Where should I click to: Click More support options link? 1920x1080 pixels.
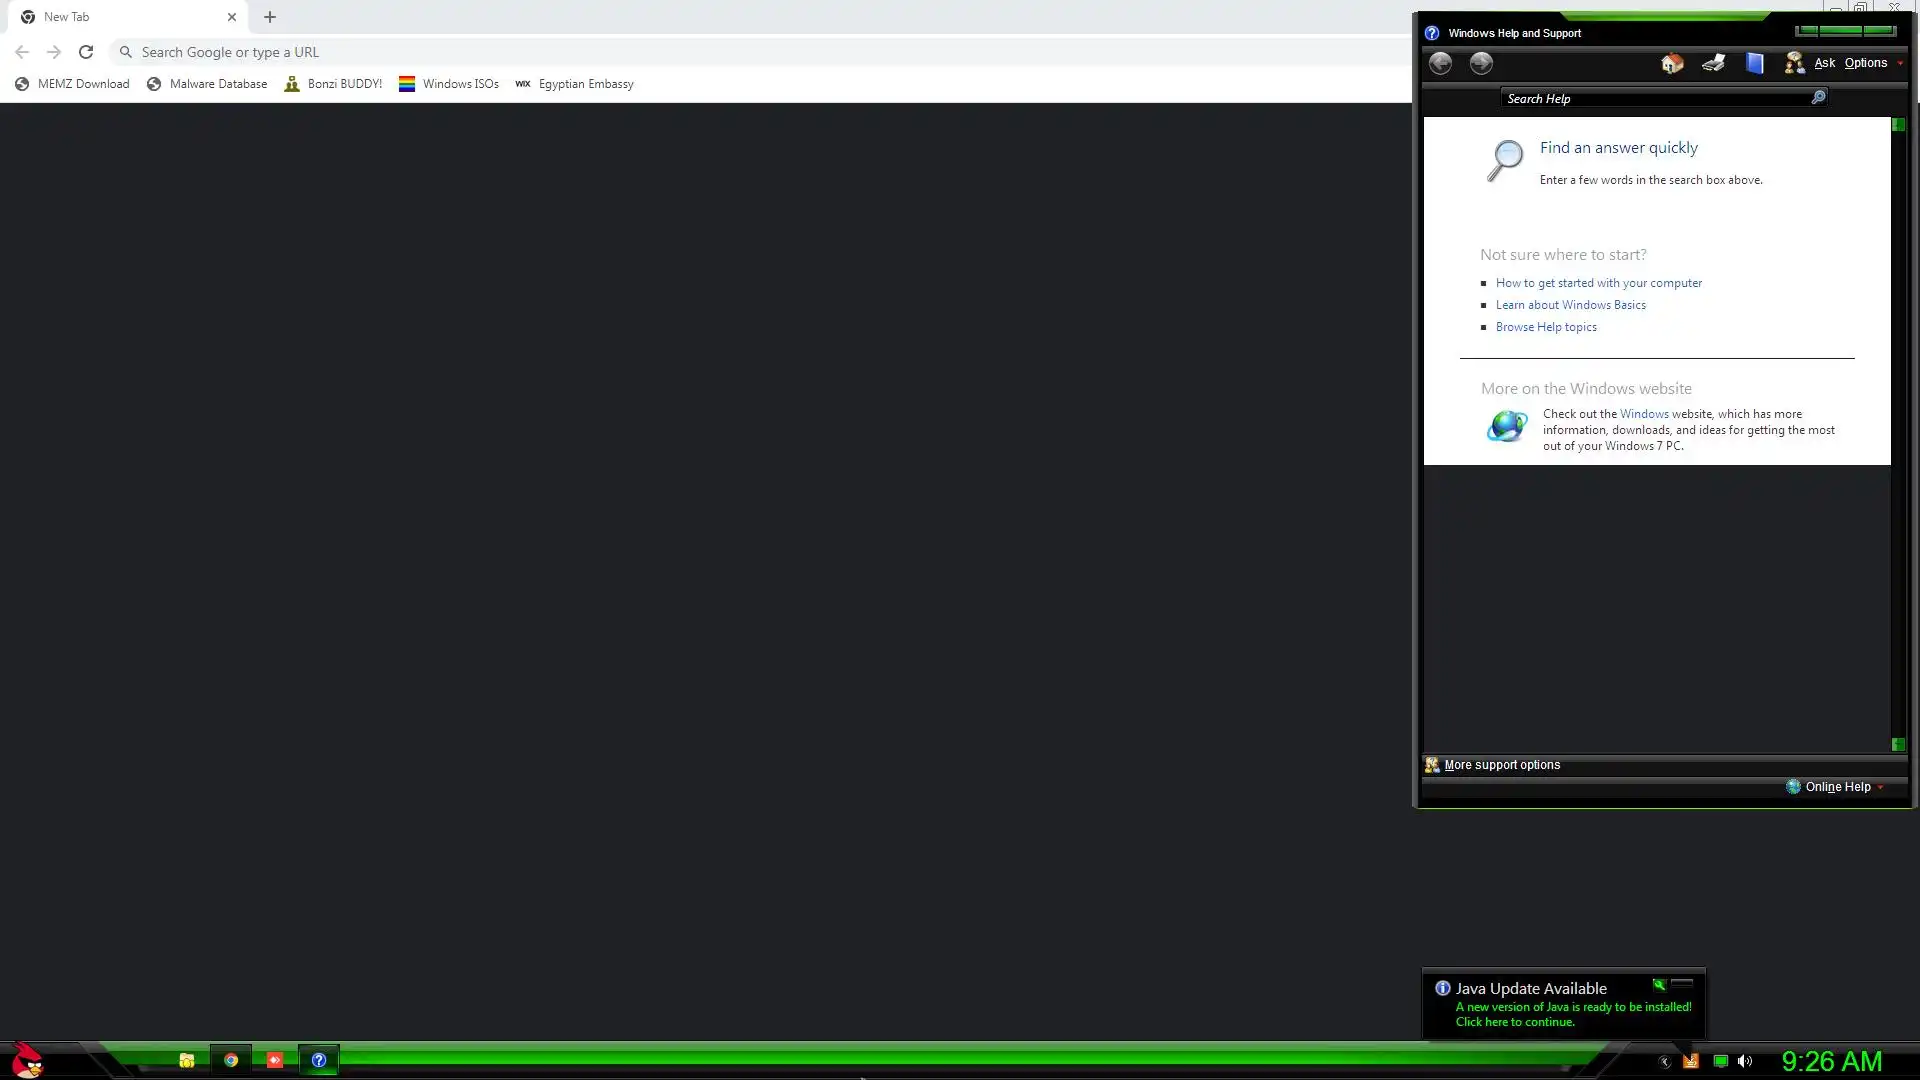click(1501, 765)
